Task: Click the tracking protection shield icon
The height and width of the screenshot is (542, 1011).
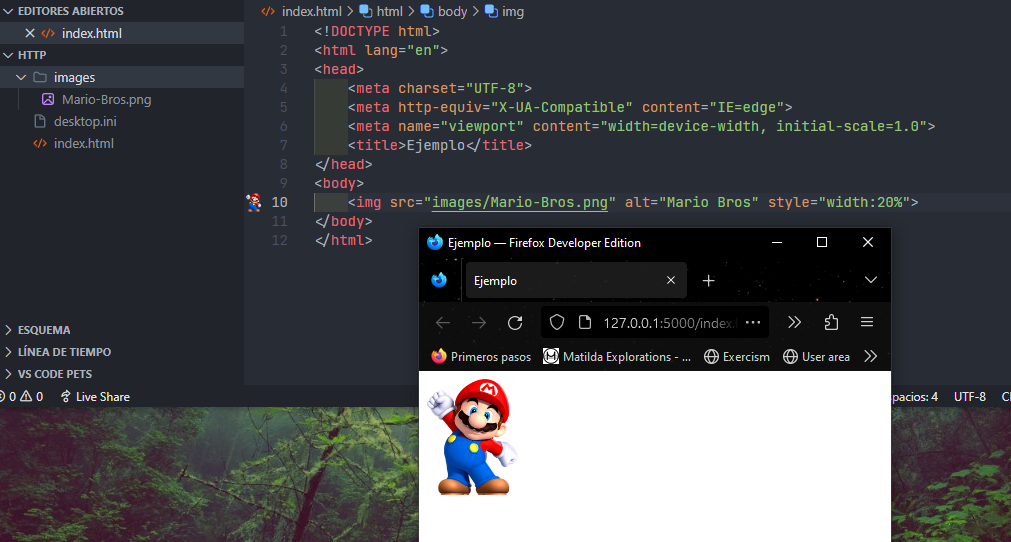Action: [556, 322]
